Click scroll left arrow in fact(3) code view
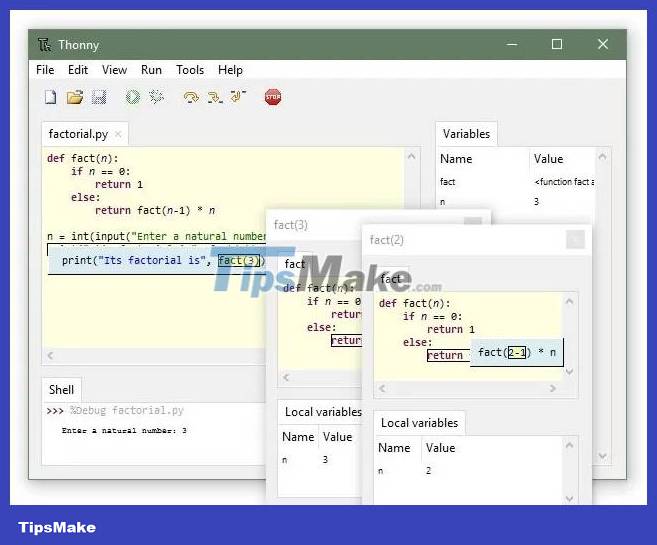 [x=286, y=377]
